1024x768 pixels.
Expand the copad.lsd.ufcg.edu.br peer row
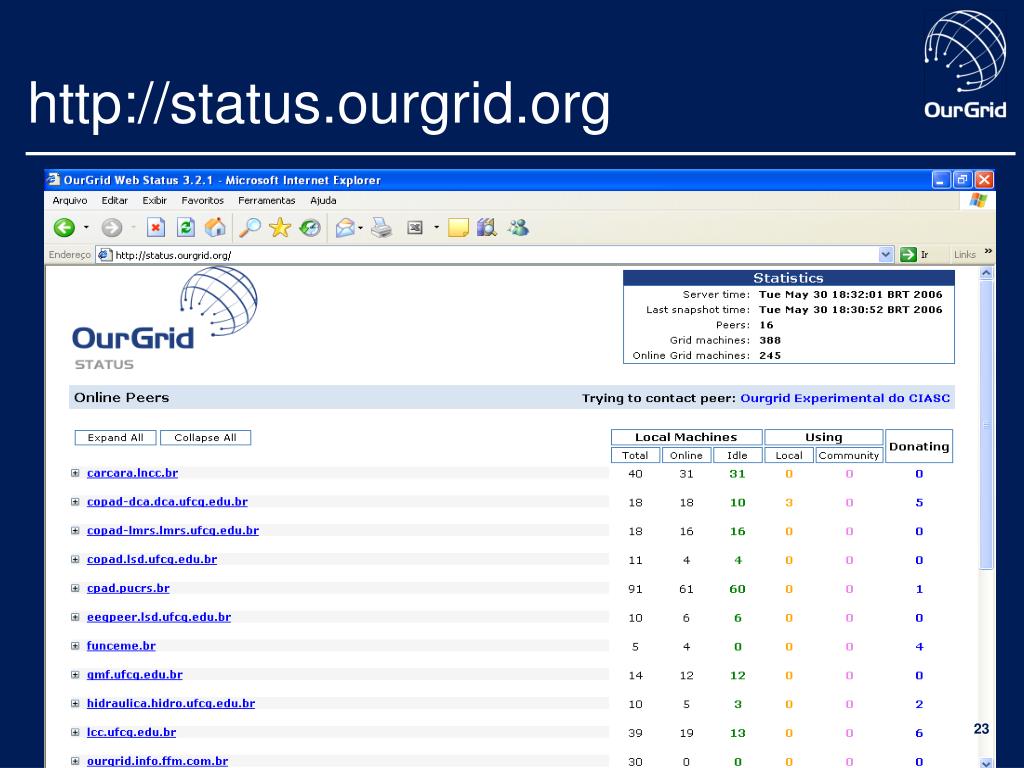pos(75,559)
